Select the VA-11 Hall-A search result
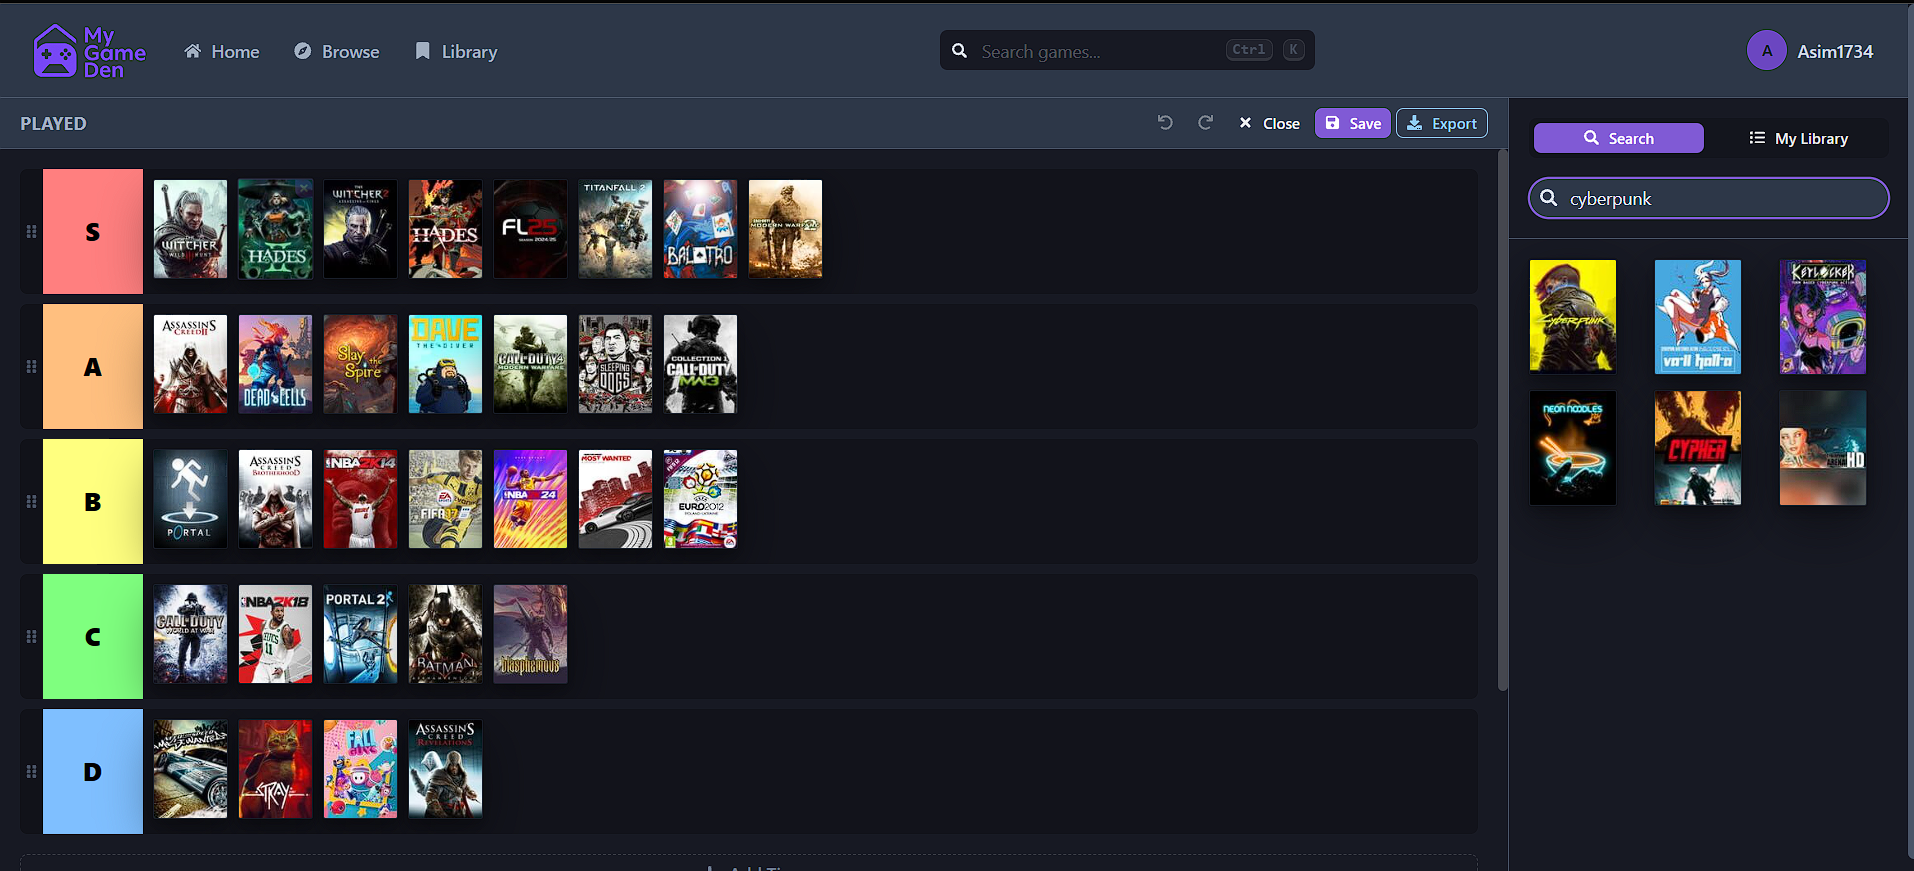The image size is (1914, 871). tap(1697, 316)
